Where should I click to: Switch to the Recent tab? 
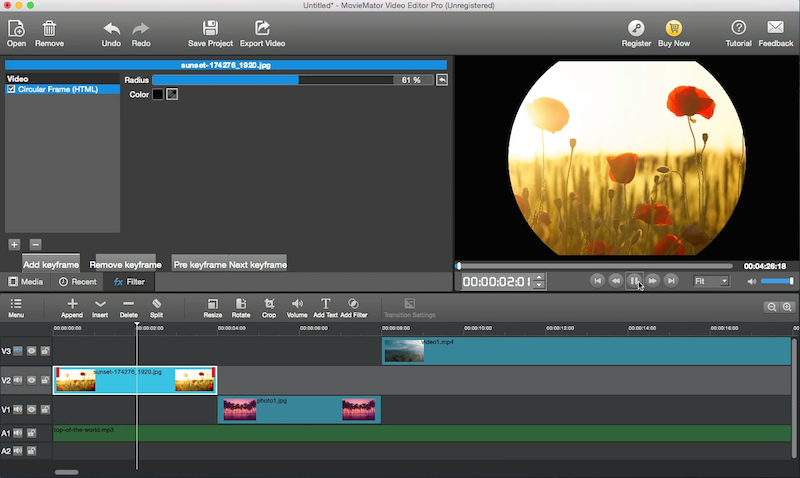[77, 282]
